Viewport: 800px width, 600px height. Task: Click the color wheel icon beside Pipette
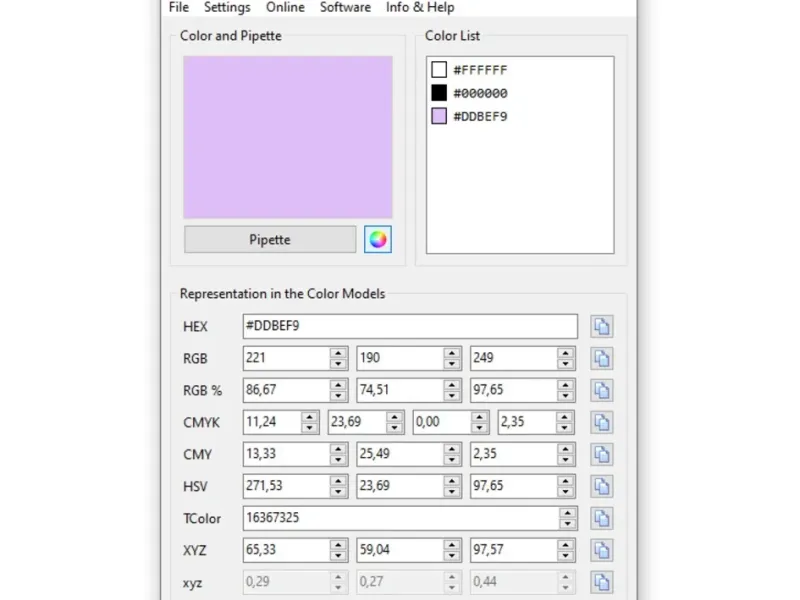377,239
